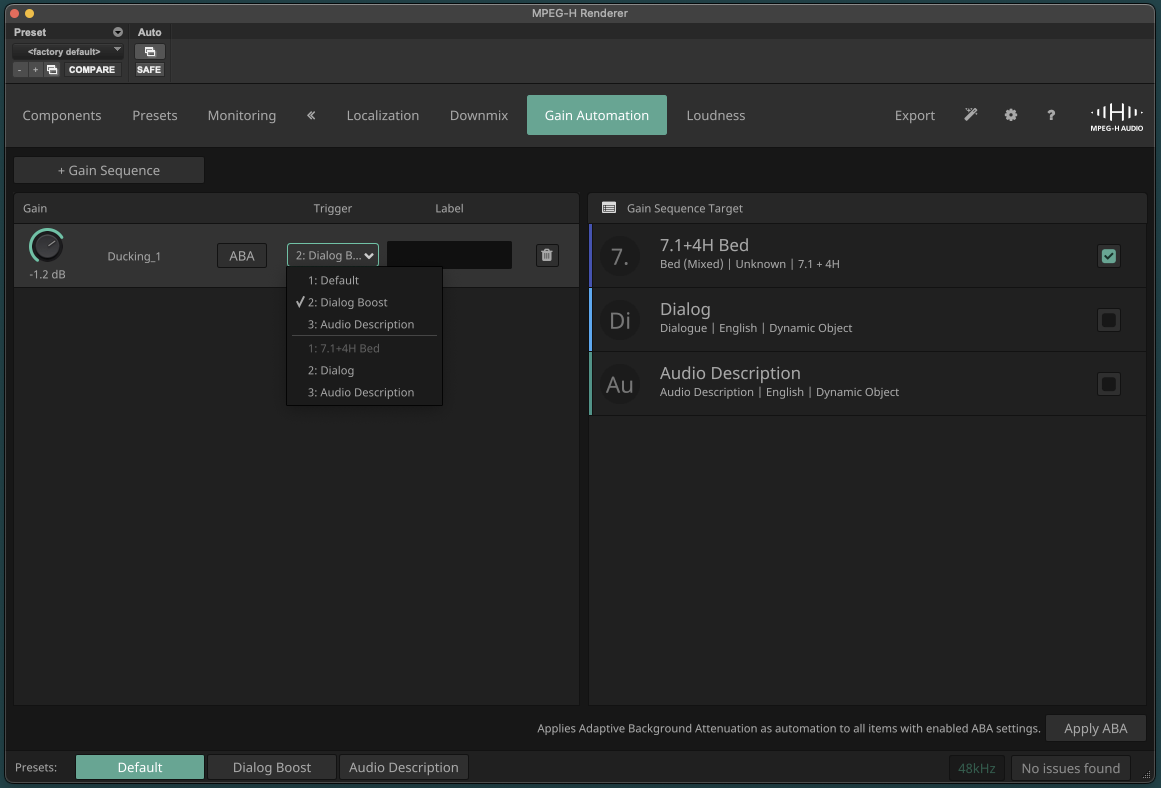Select the Gain Automation tab
The width and height of the screenshot is (1161, 788).
click(597, 115)
